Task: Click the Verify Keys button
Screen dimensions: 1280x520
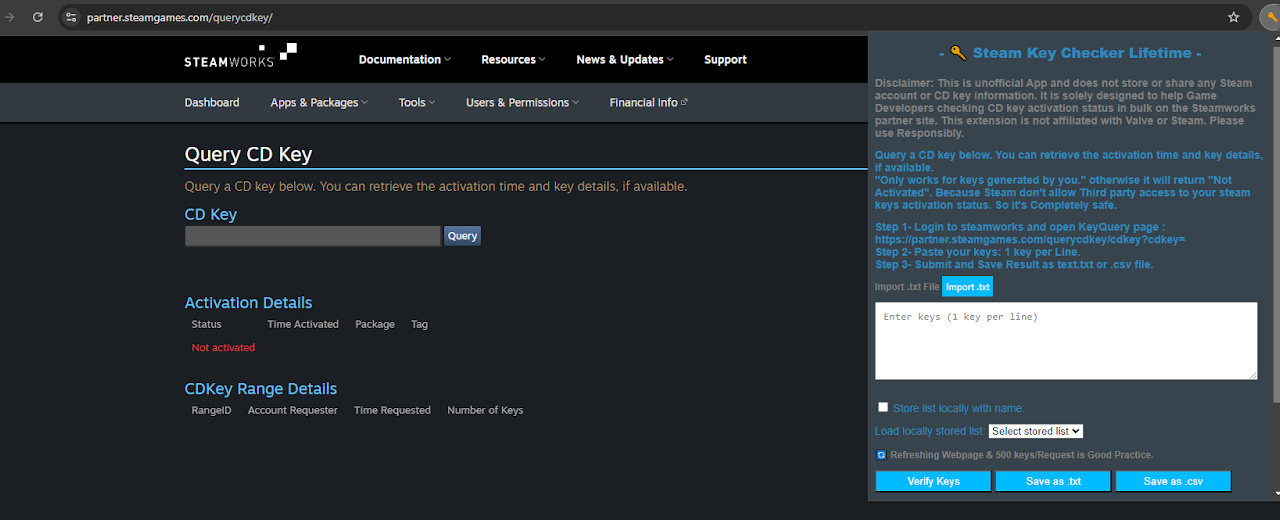Action: 933,481
